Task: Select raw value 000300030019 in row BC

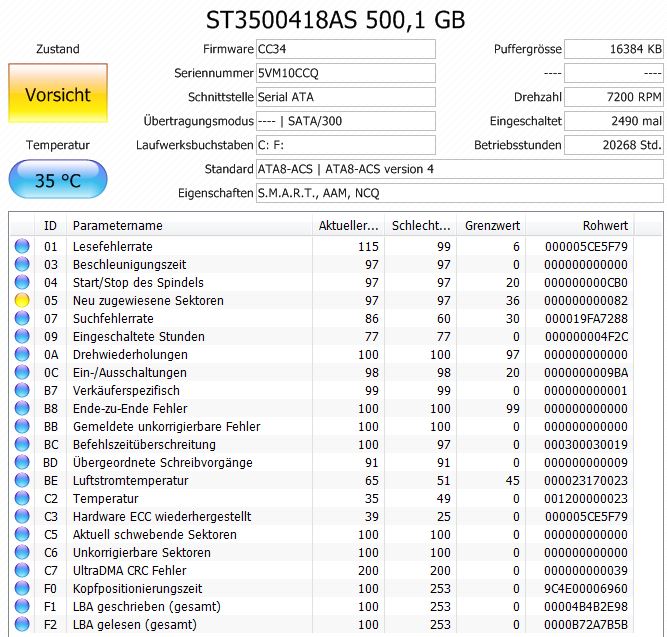Action: tap(586, 444)
